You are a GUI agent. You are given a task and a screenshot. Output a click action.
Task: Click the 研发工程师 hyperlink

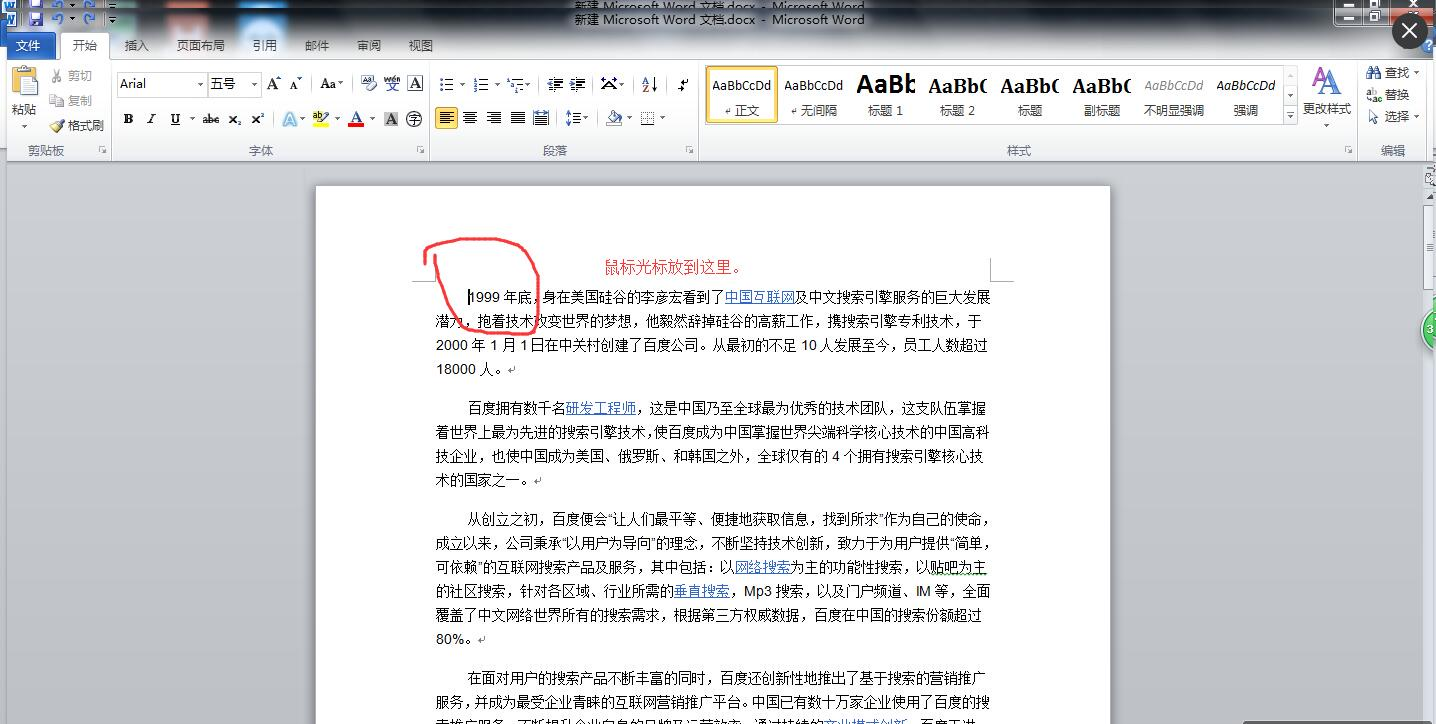(x=601, y=408)
